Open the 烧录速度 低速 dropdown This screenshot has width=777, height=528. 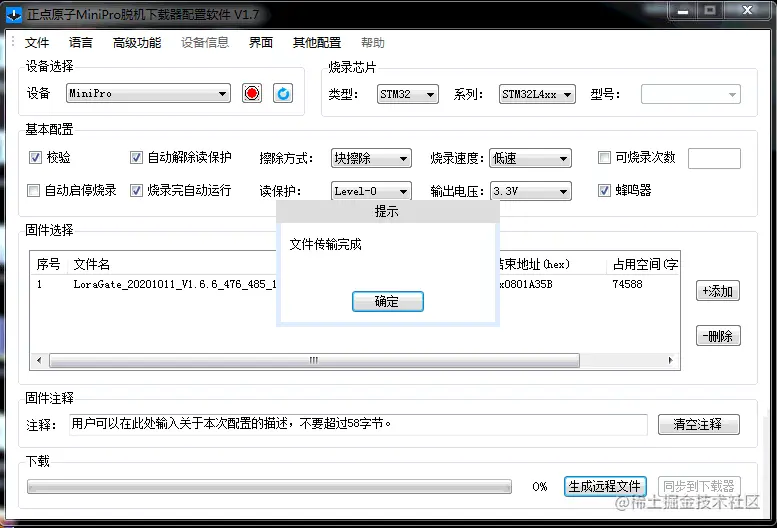(x=530, y=158)
